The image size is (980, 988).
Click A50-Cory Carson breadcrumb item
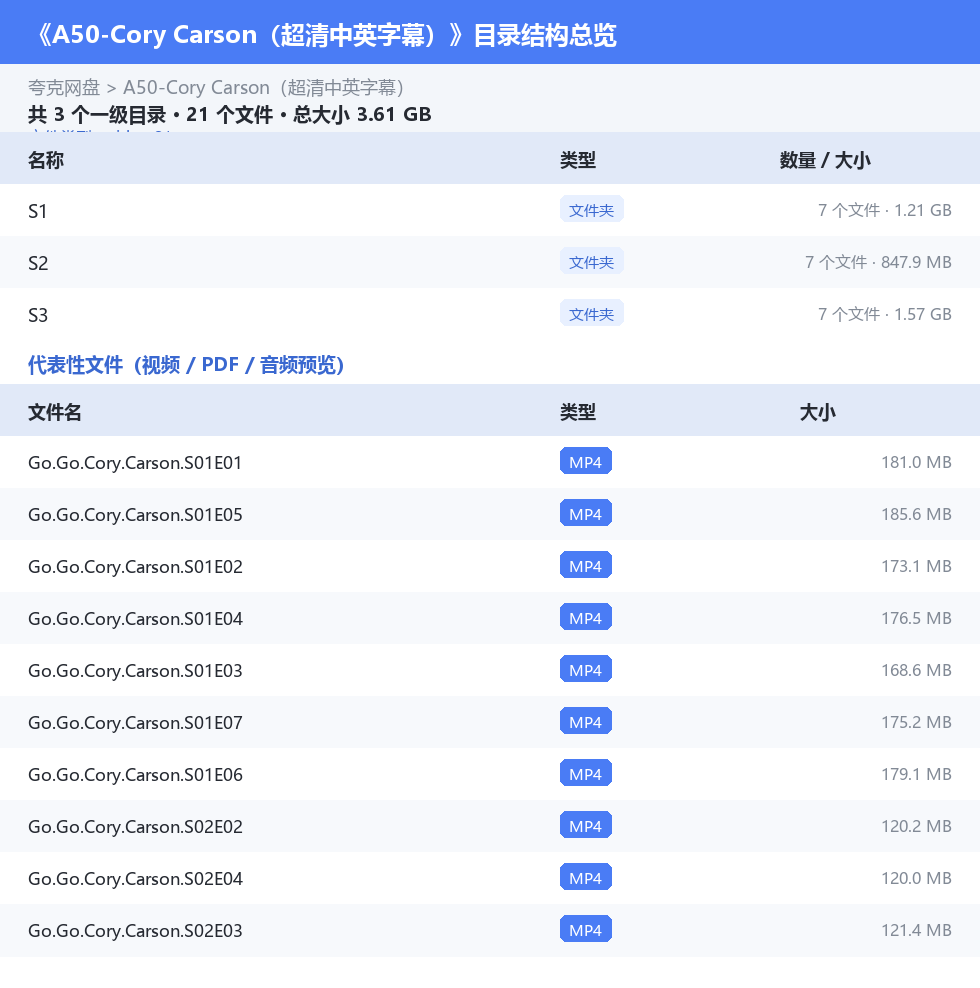263,87
